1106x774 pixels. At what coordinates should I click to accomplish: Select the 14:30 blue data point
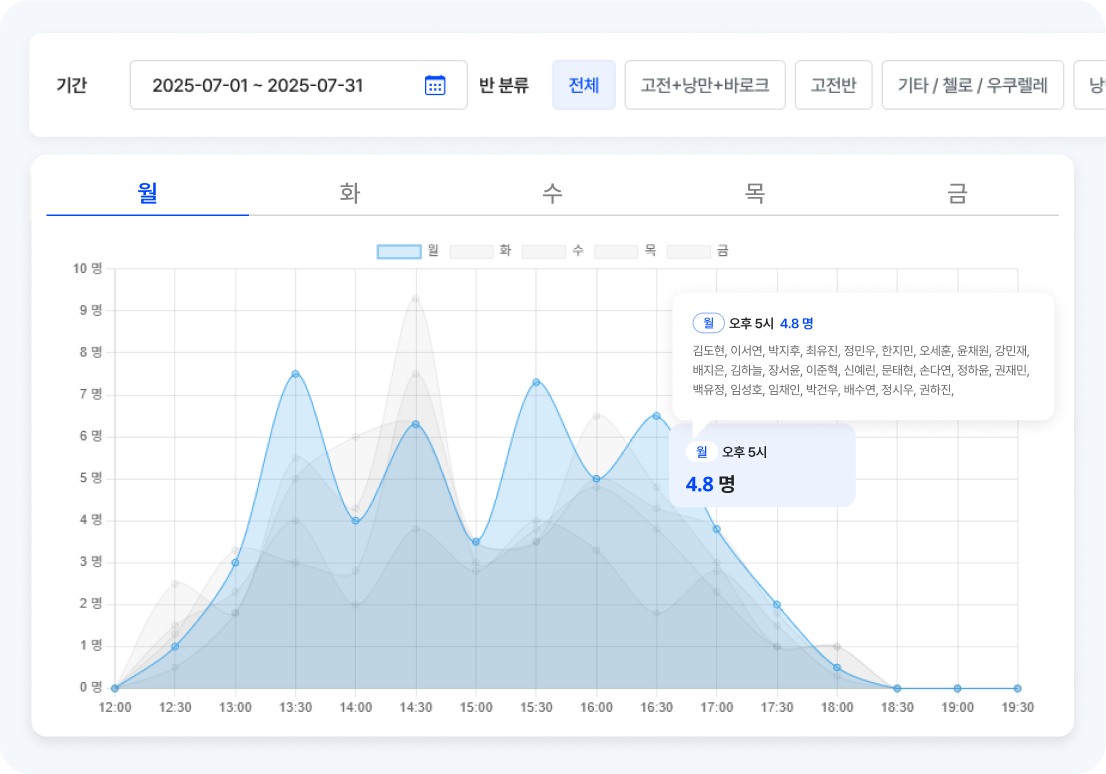coord(415,424)
